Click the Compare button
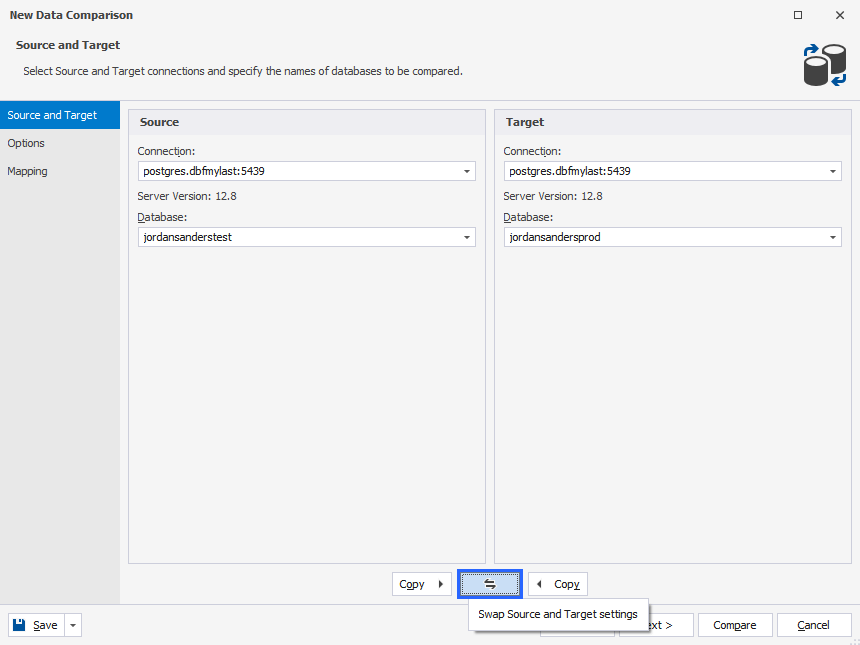 (734, 624)
